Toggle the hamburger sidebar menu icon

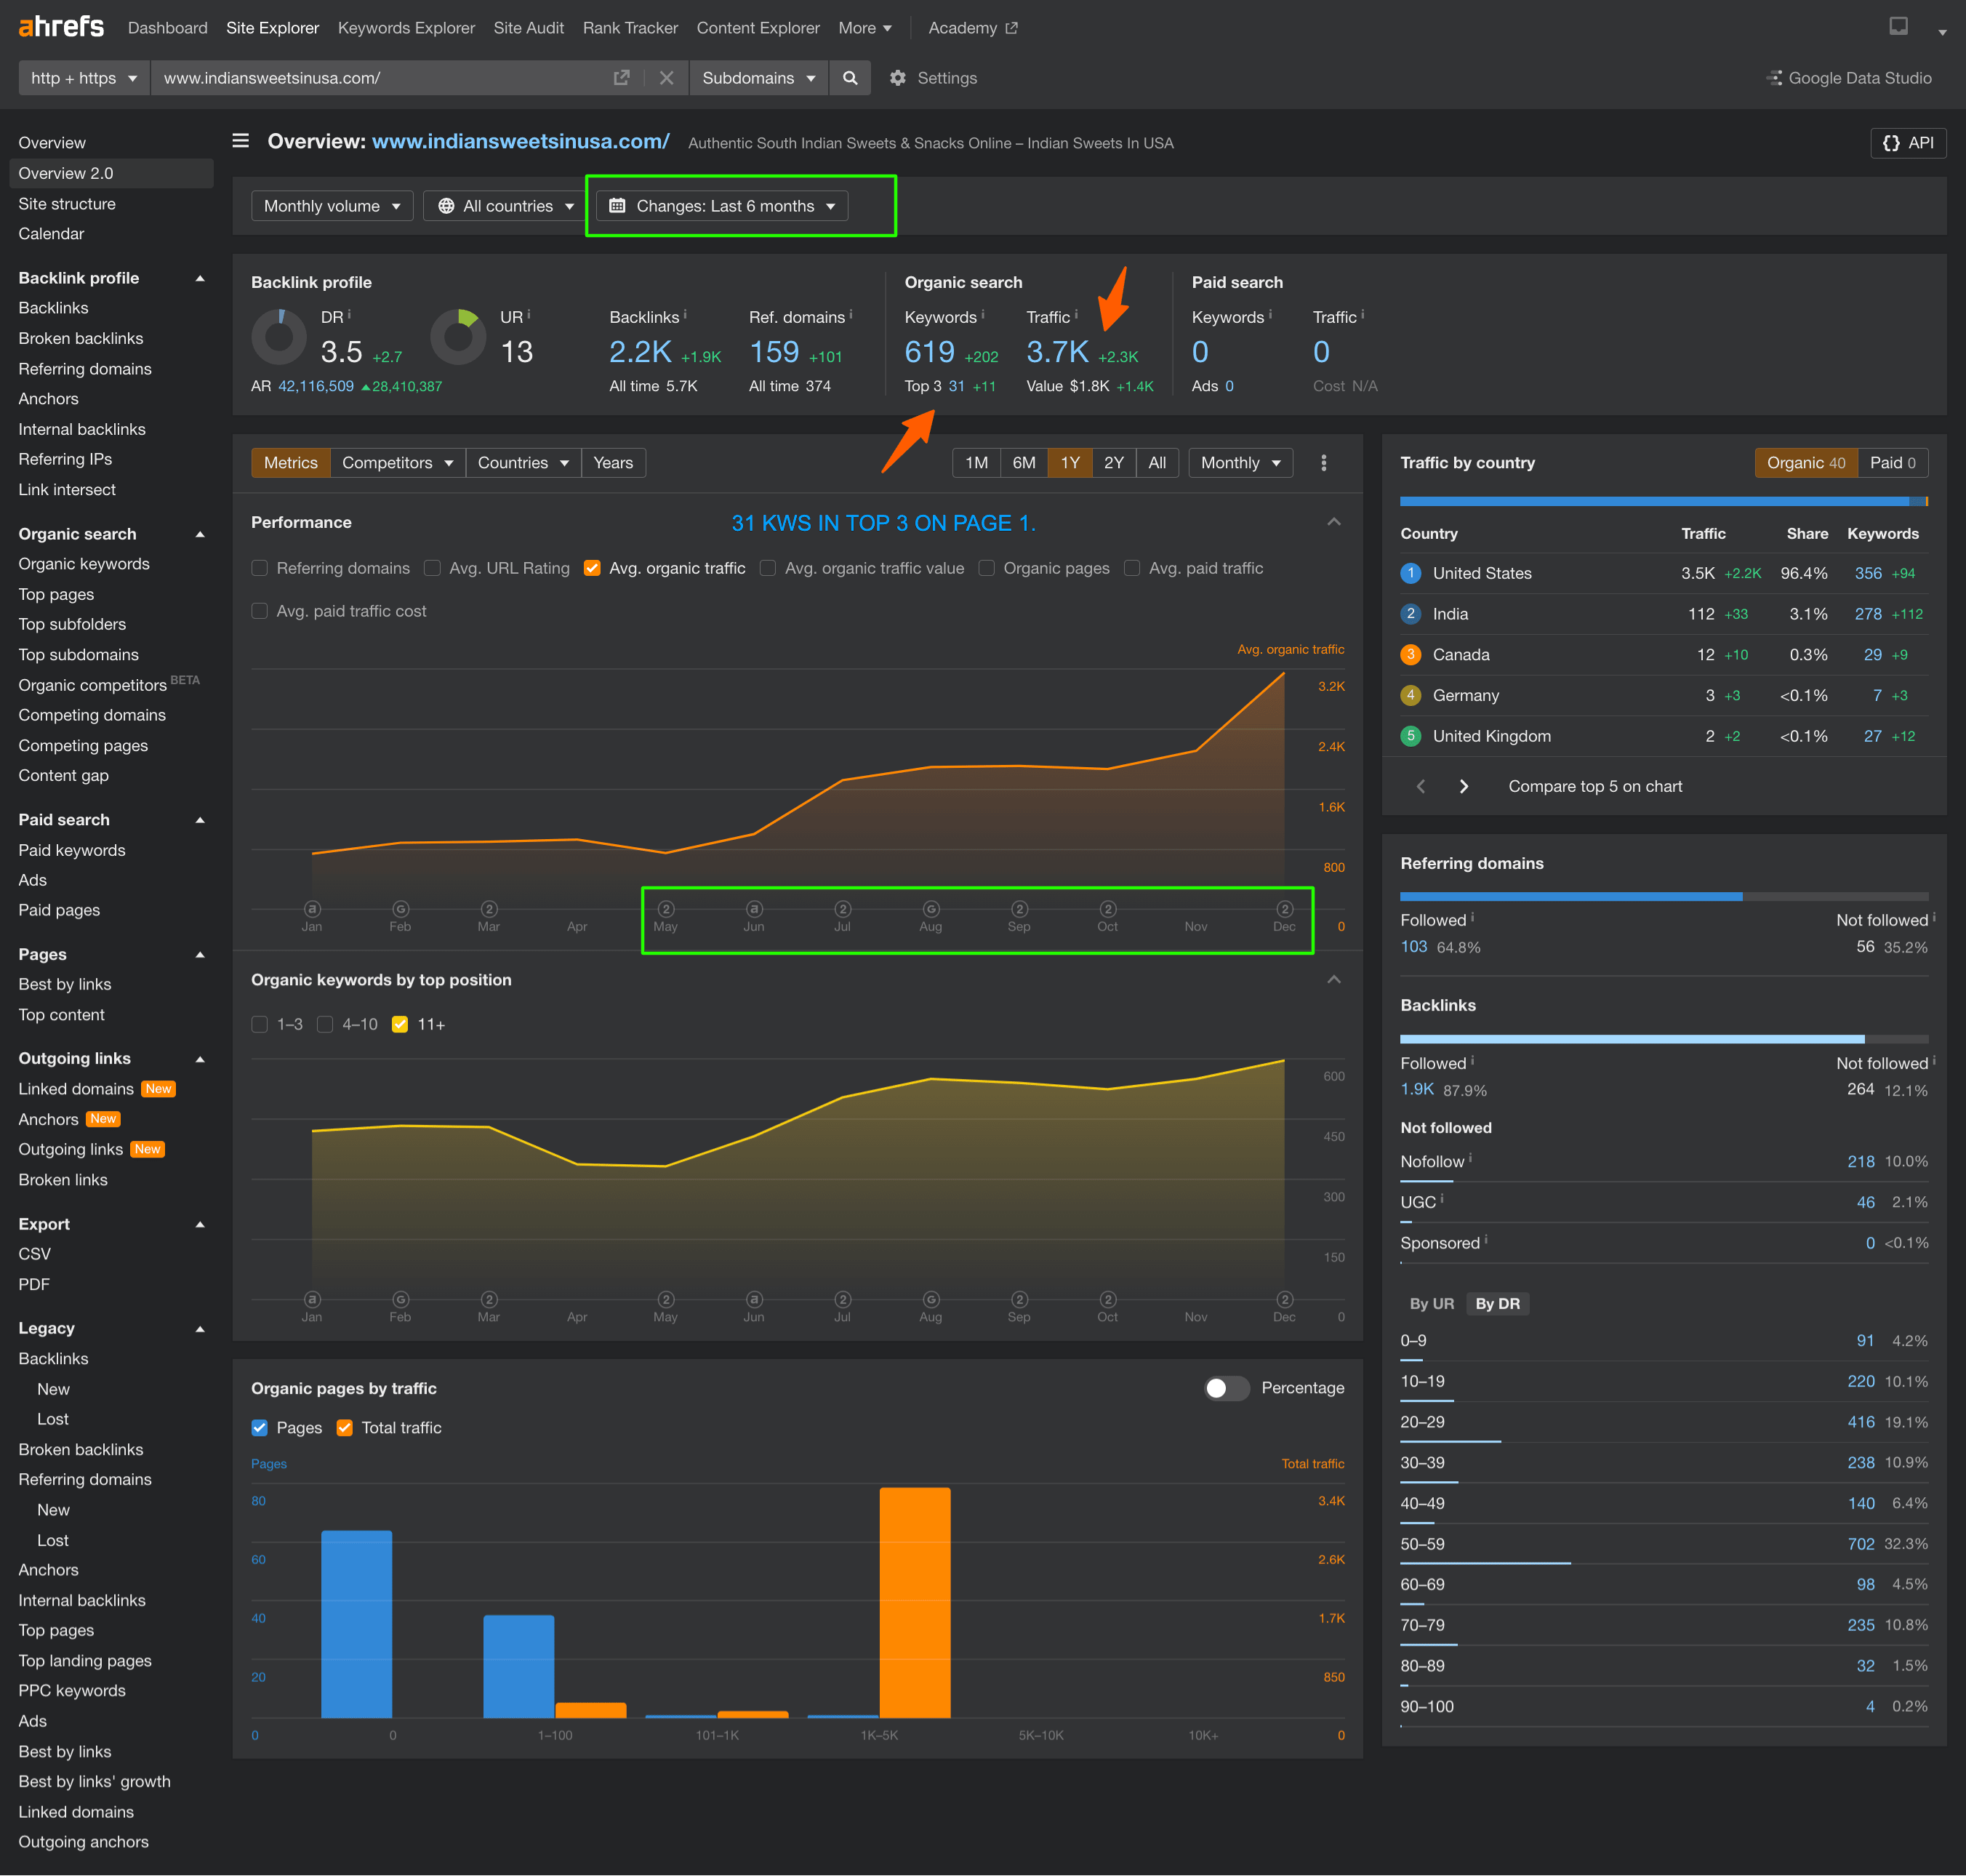point(241,141)
